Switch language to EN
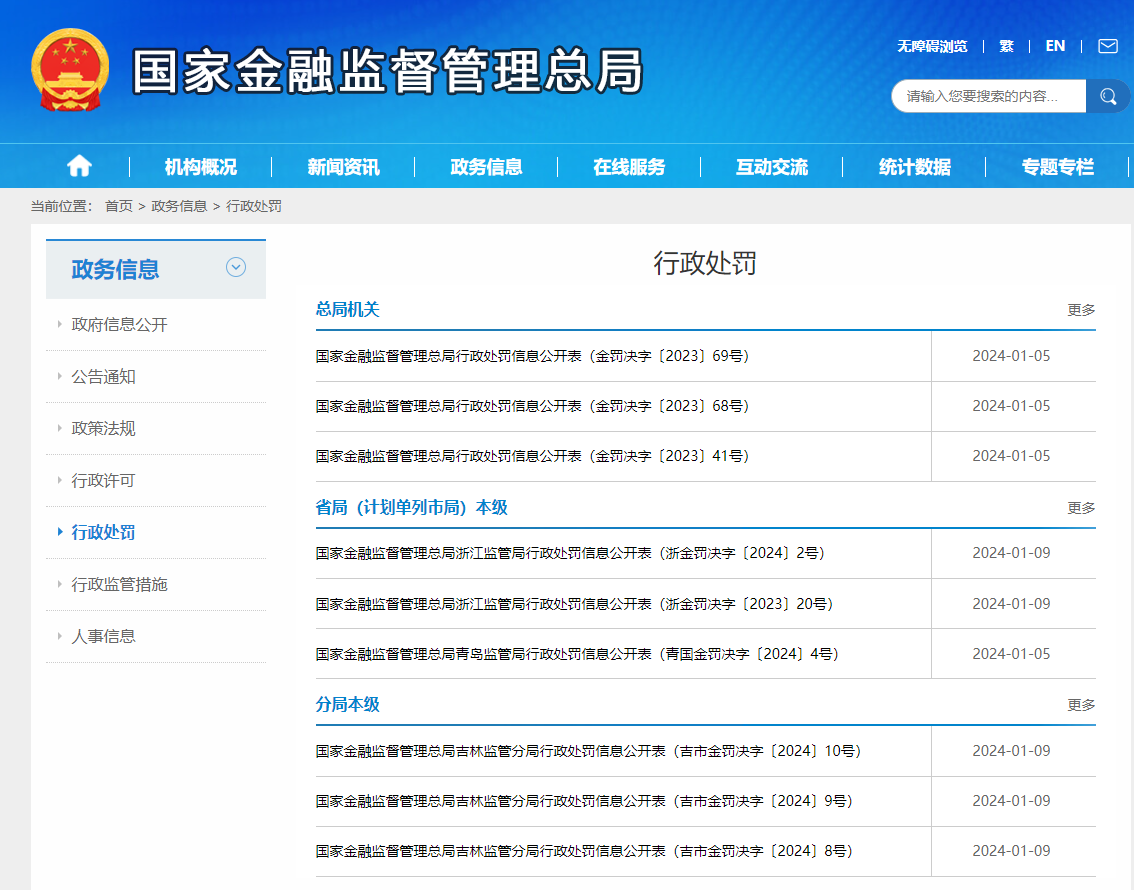This screenshot has width=1134, height=890. click(1055, 46)
